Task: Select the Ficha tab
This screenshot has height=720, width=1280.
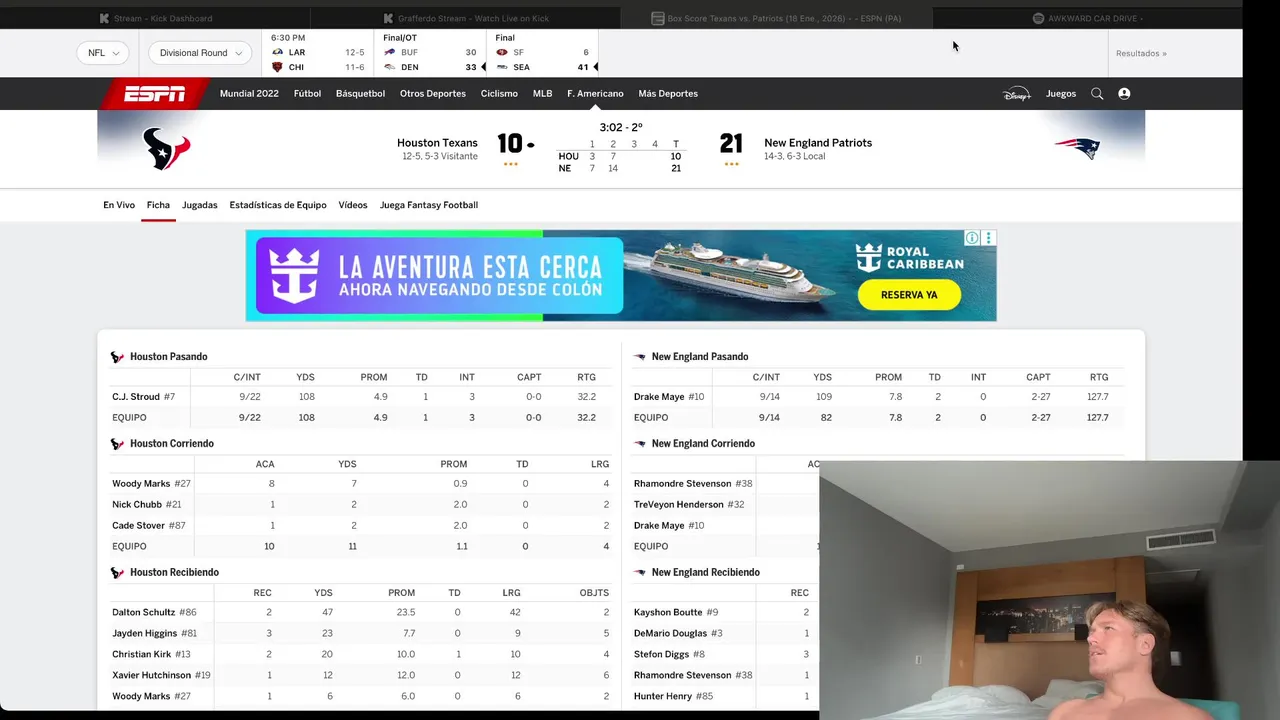Action: (158, 205)
